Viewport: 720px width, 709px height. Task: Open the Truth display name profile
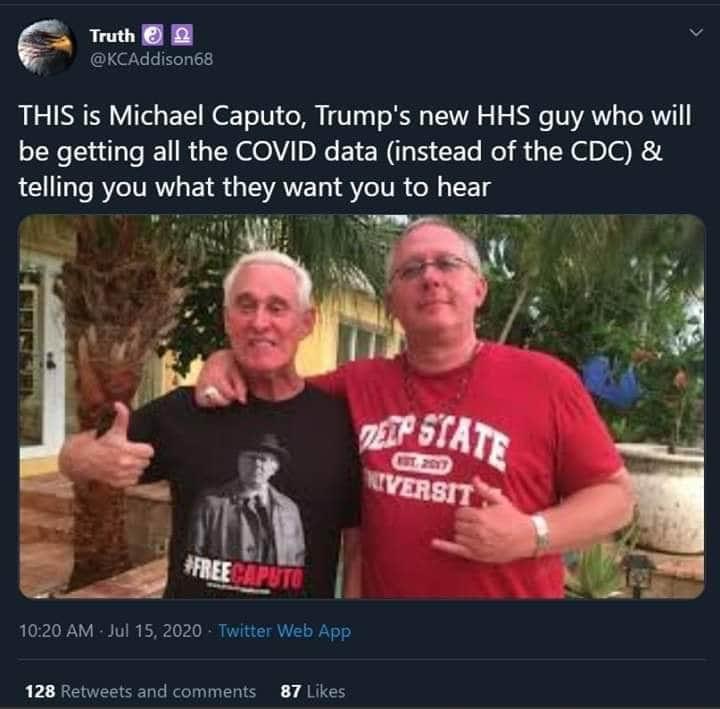(x=112, y=35)
